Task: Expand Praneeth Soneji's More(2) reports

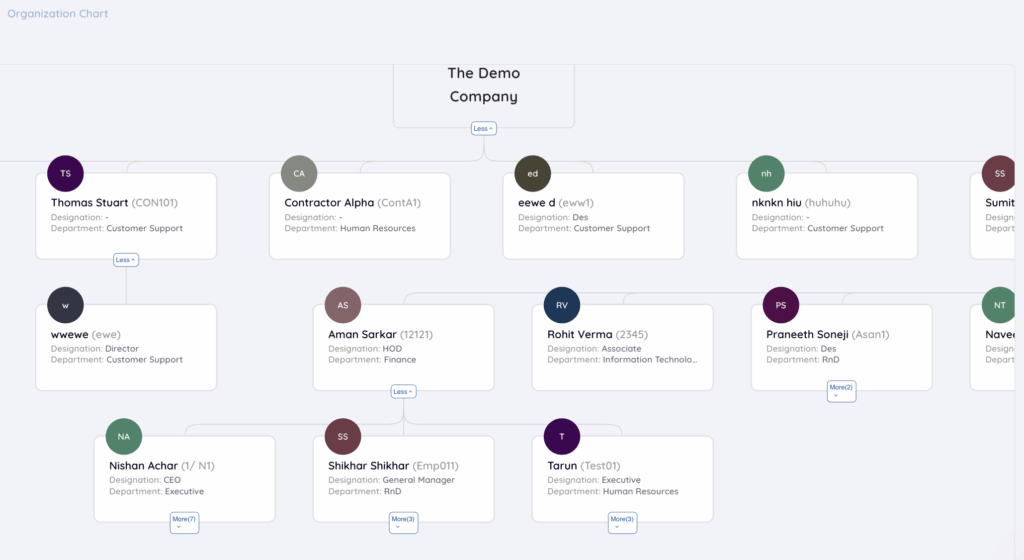Action: click(841, 391)
